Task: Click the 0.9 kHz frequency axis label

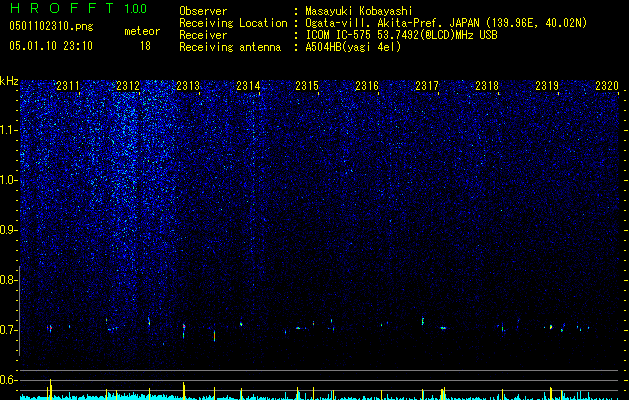Action: [x=8, y=230]
